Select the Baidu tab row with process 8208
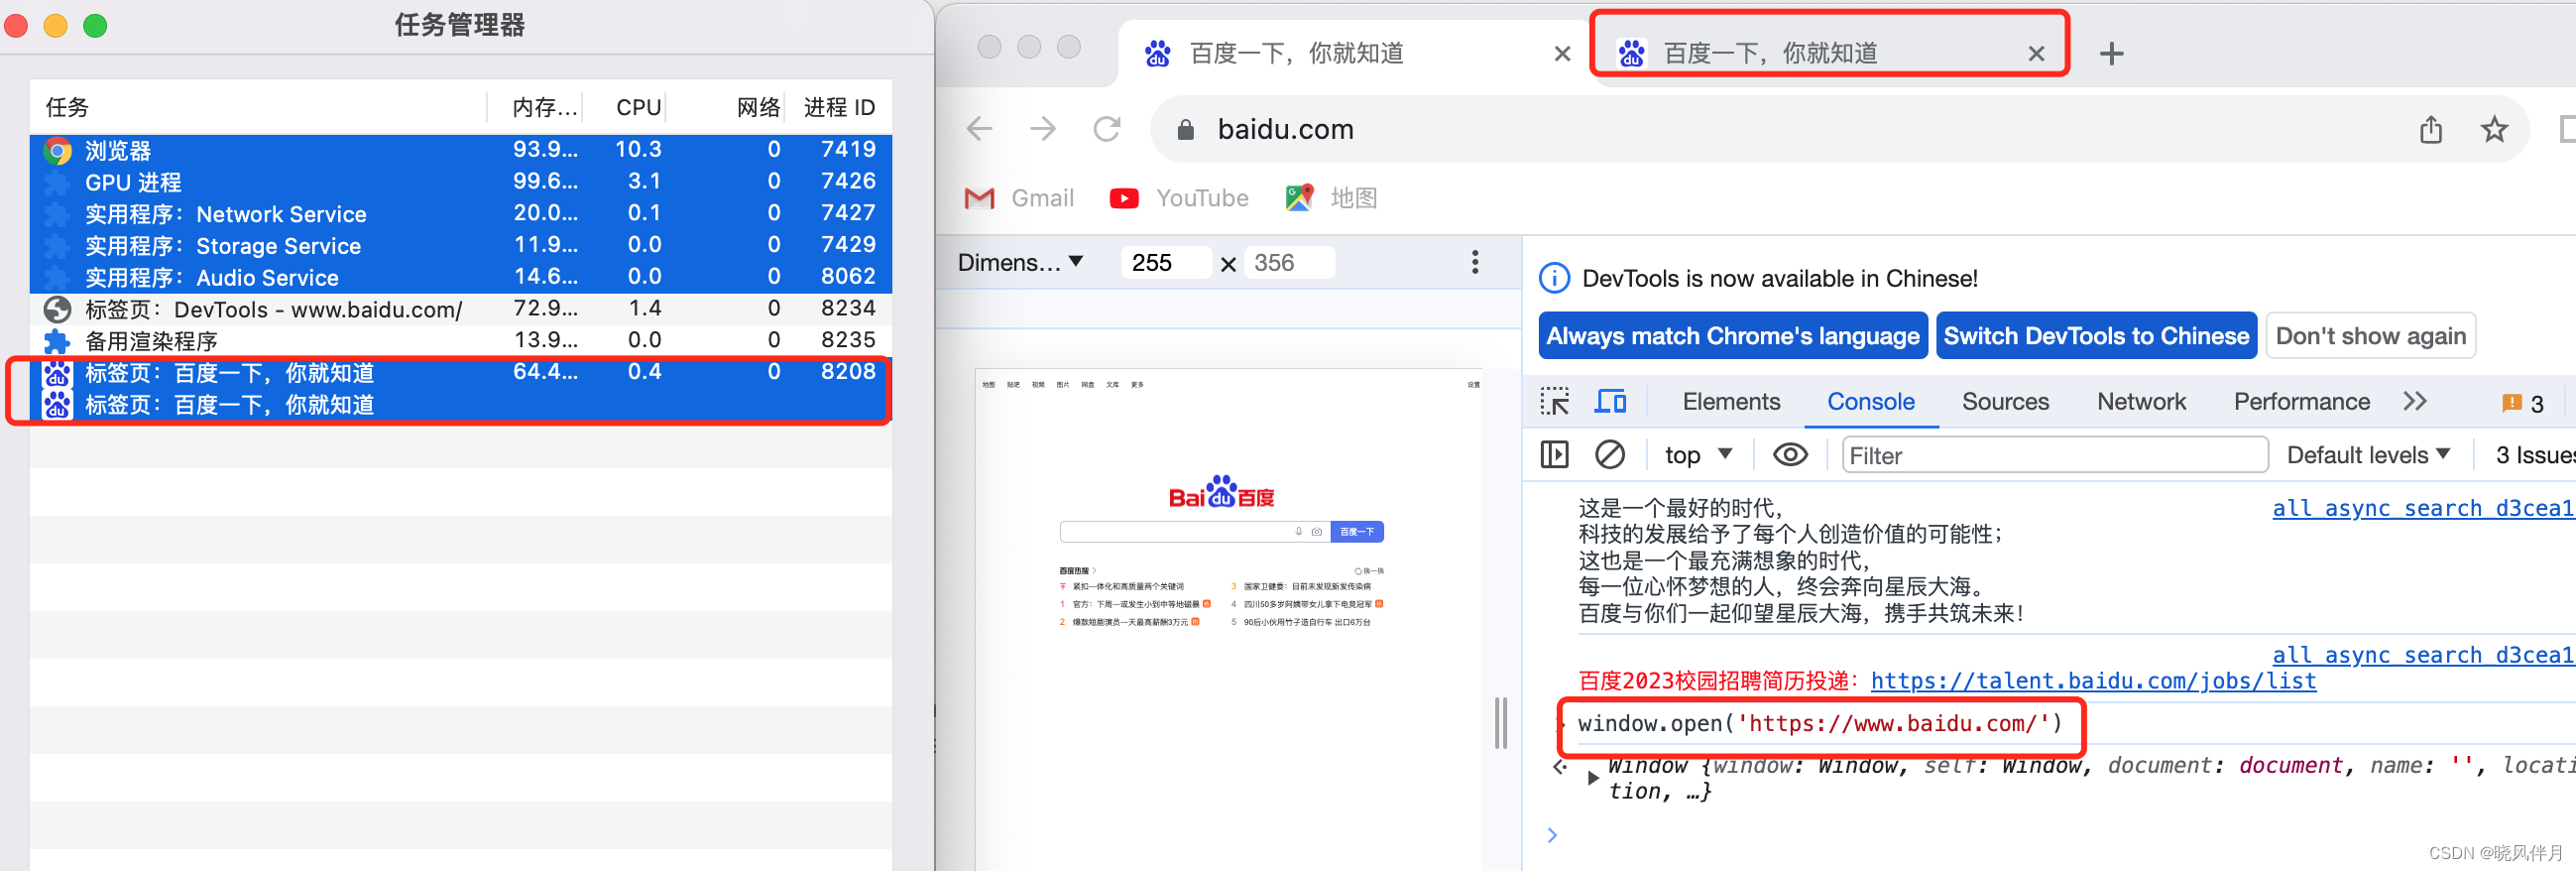2576x871 pixels. click(460, 373)
